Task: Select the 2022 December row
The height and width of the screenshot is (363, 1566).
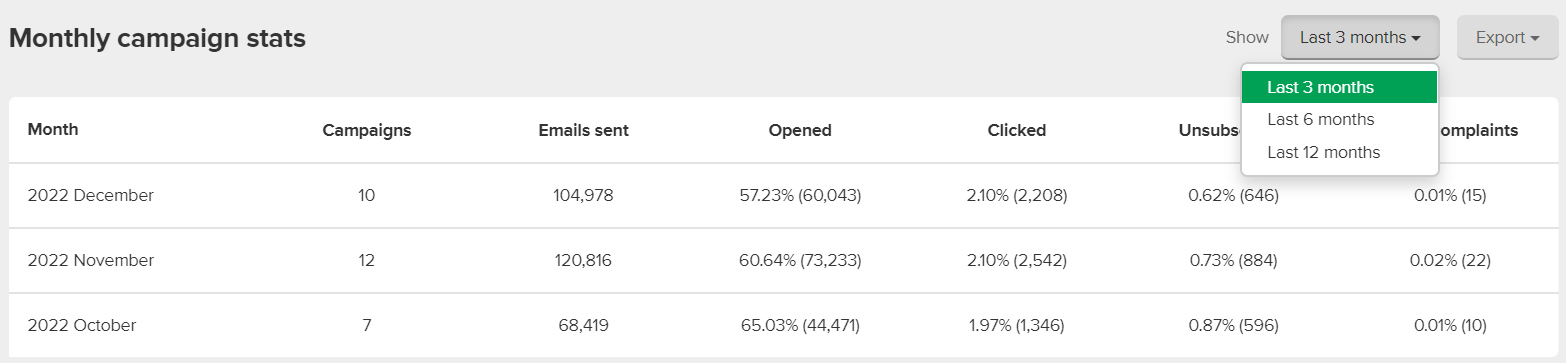Action: (x=784, y=196)
